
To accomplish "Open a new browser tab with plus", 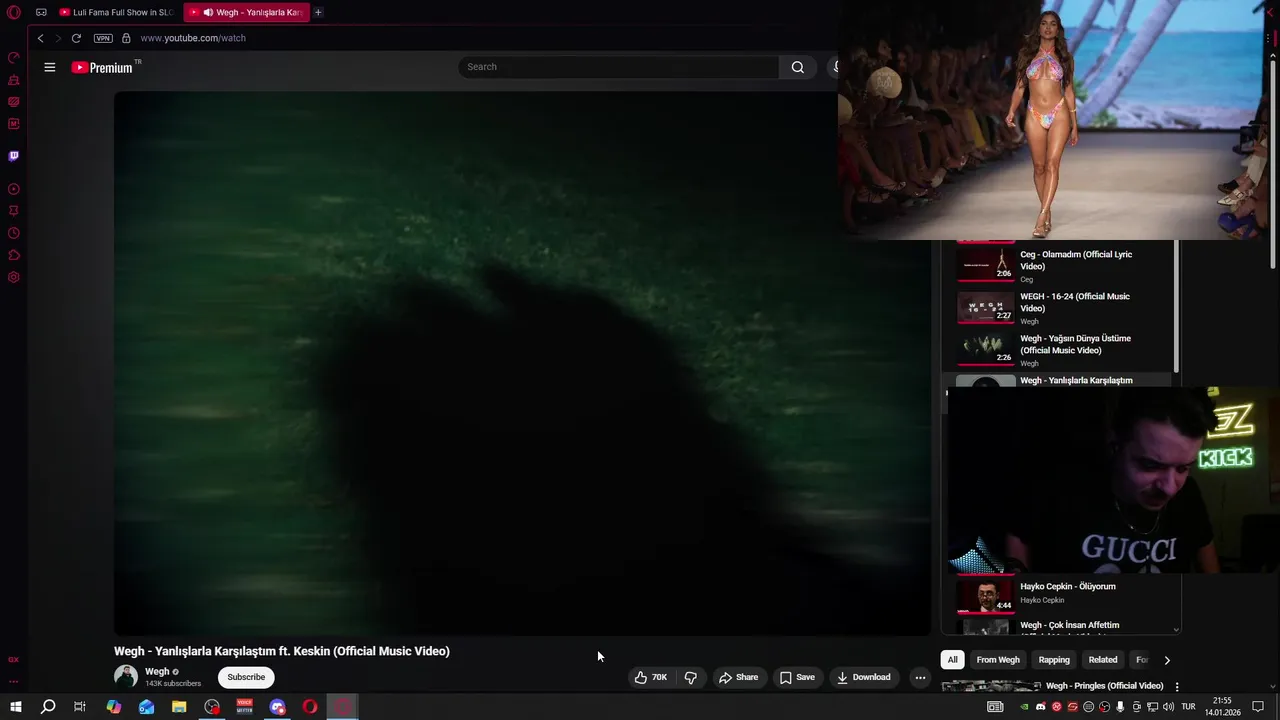I will 318,13.
